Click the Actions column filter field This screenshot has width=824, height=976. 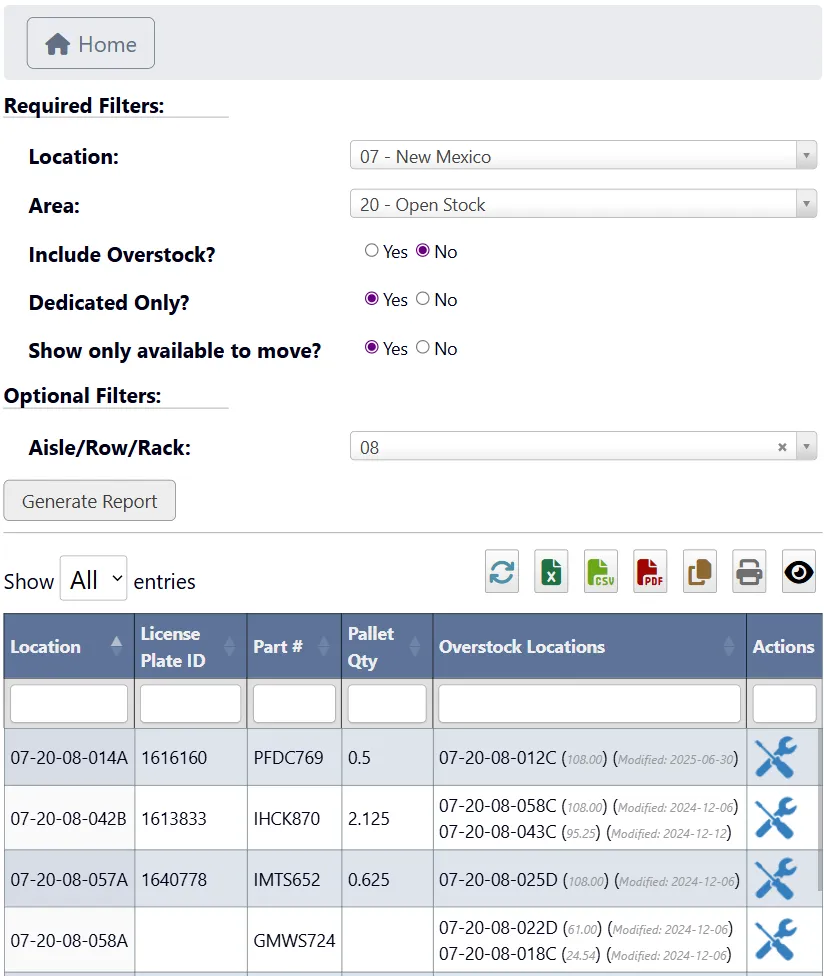784,704
